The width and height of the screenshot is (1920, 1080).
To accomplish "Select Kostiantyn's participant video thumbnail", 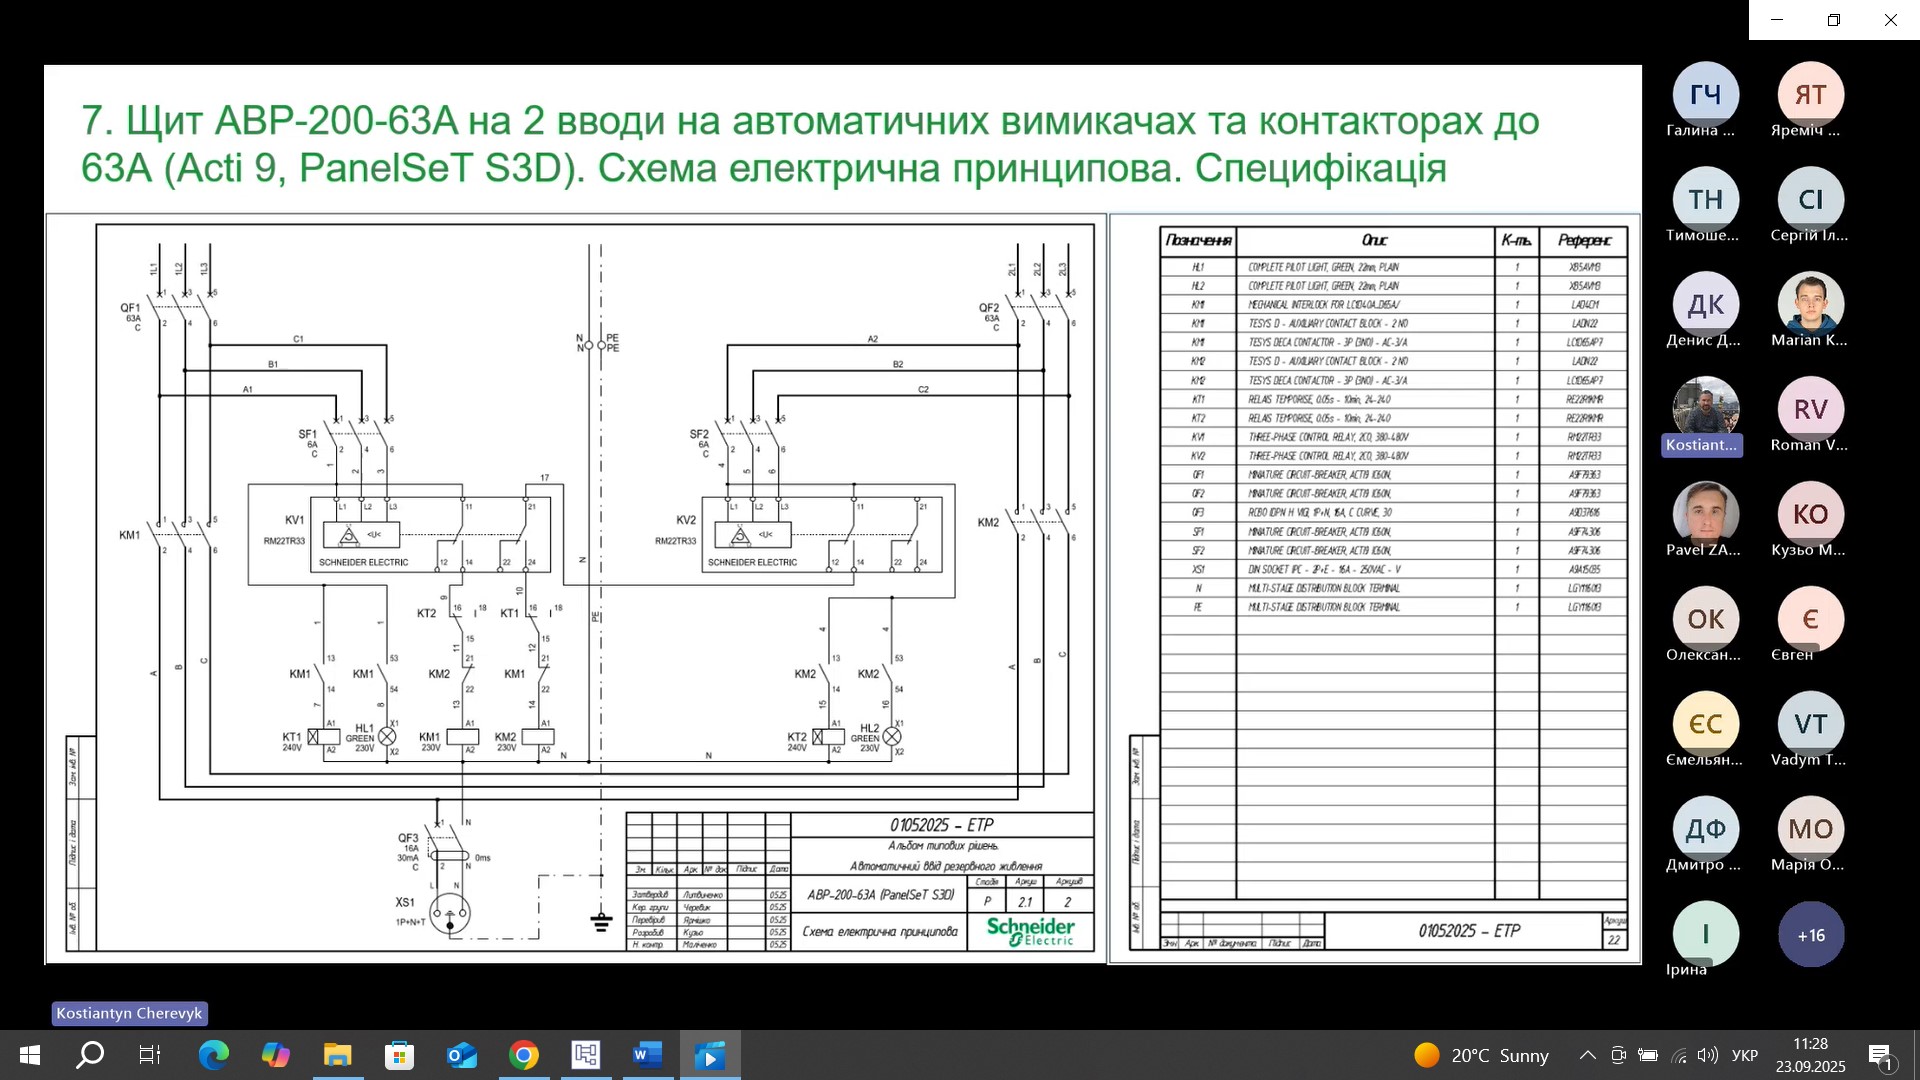I will pyautogui.click(x=1705, y=410).
